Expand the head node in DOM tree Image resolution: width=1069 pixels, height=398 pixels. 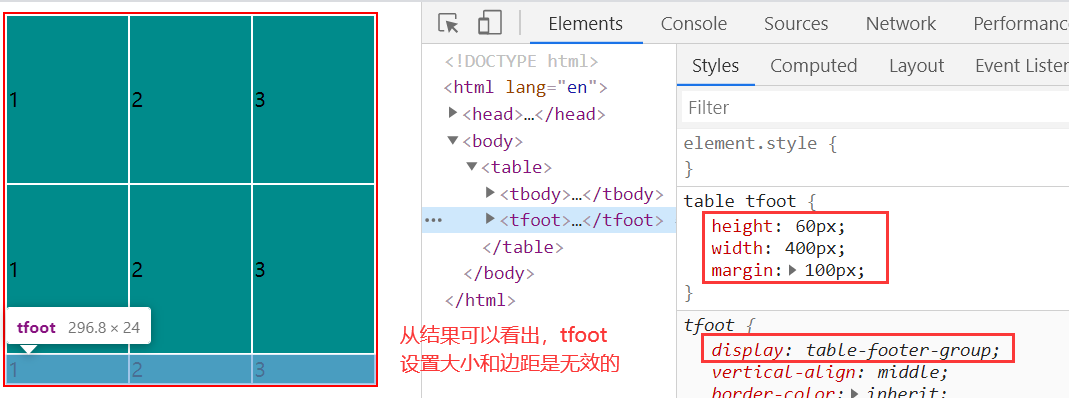point(453,112)
